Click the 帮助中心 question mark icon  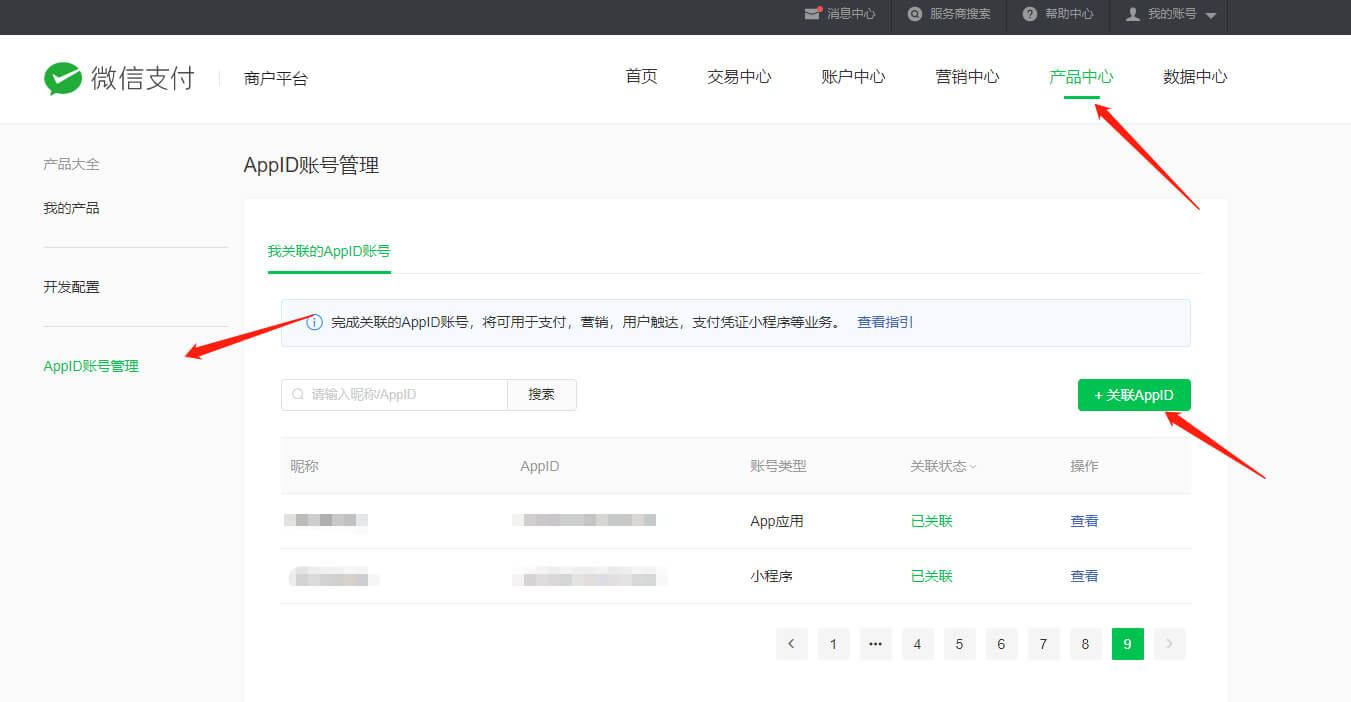(1030, 14)
